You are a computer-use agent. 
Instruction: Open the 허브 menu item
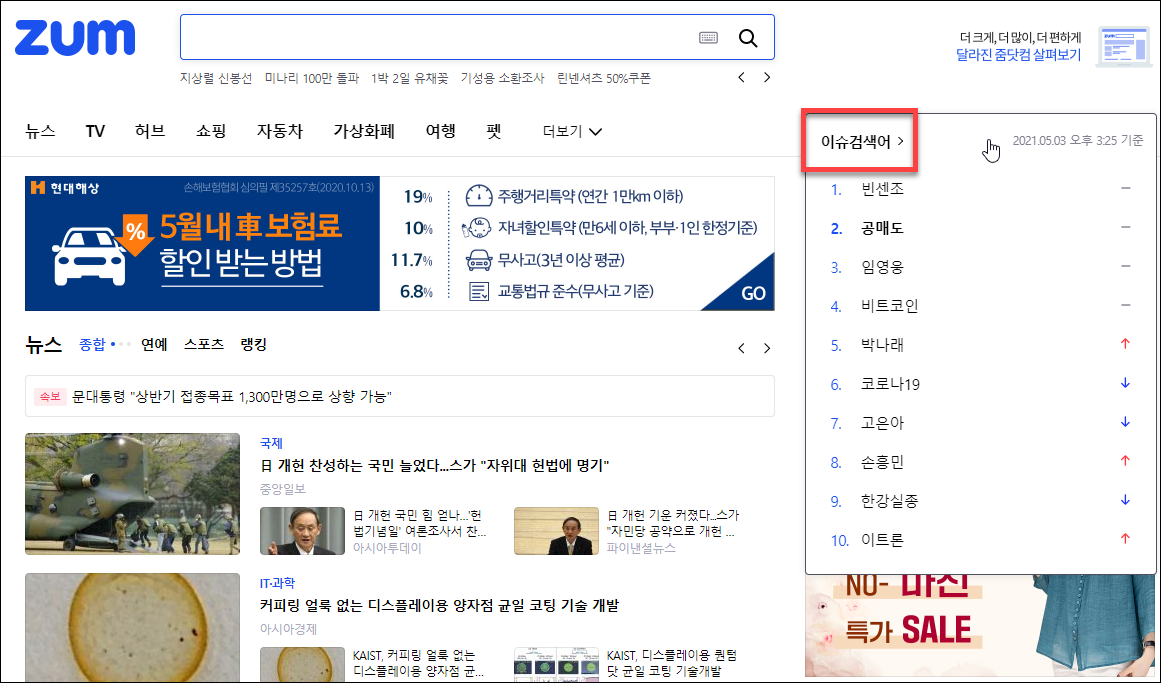click(150, 131)
